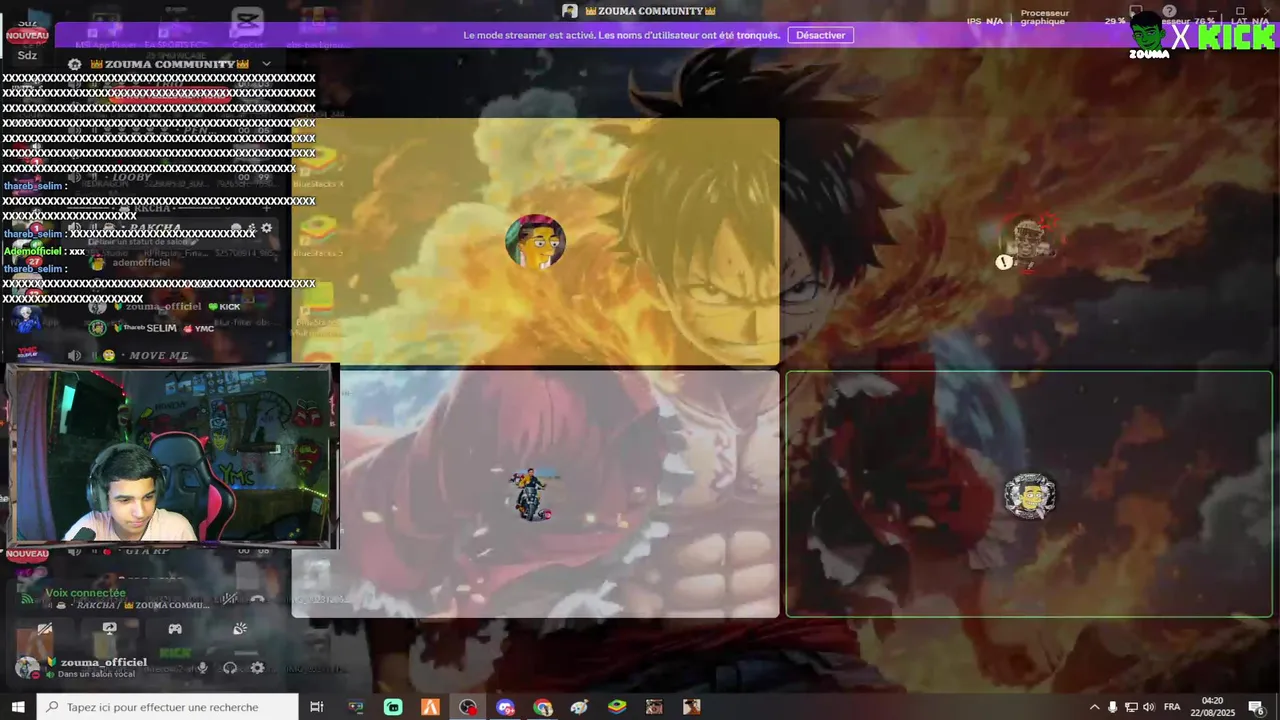Image resolution: width=1280 pixels, height=720 pixels.
Task: Toggle deafen headphones icon in user panel
Action: pyautogui.click(x=230, y=668)
